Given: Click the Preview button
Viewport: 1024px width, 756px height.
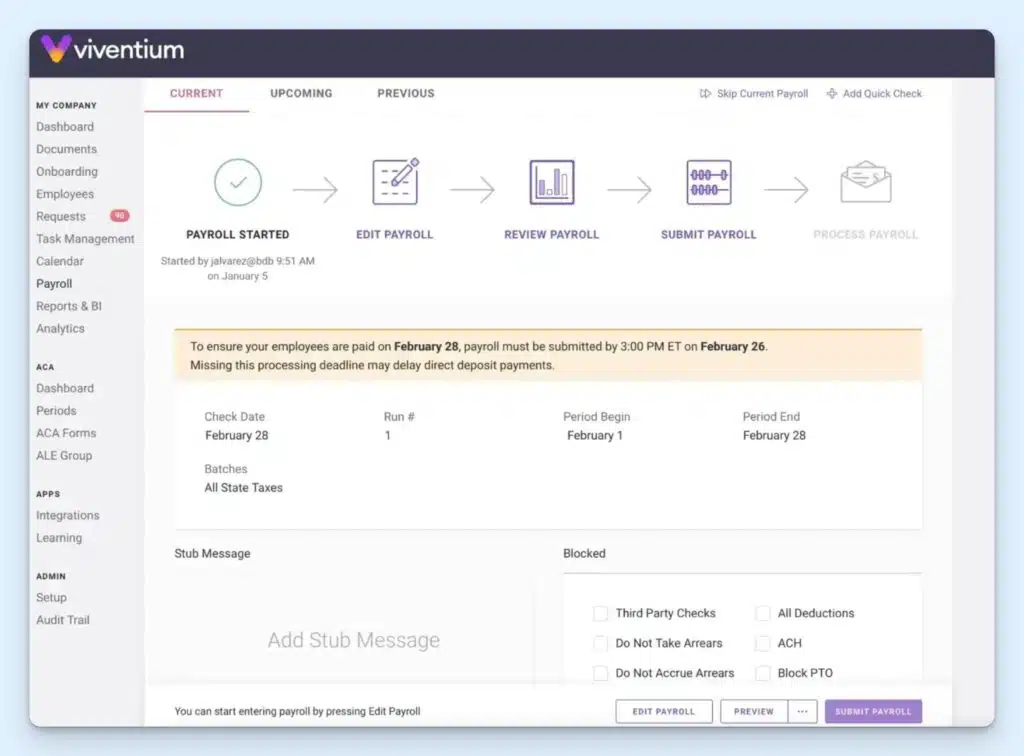Looking at the screenshot, I should pos(754,712).
